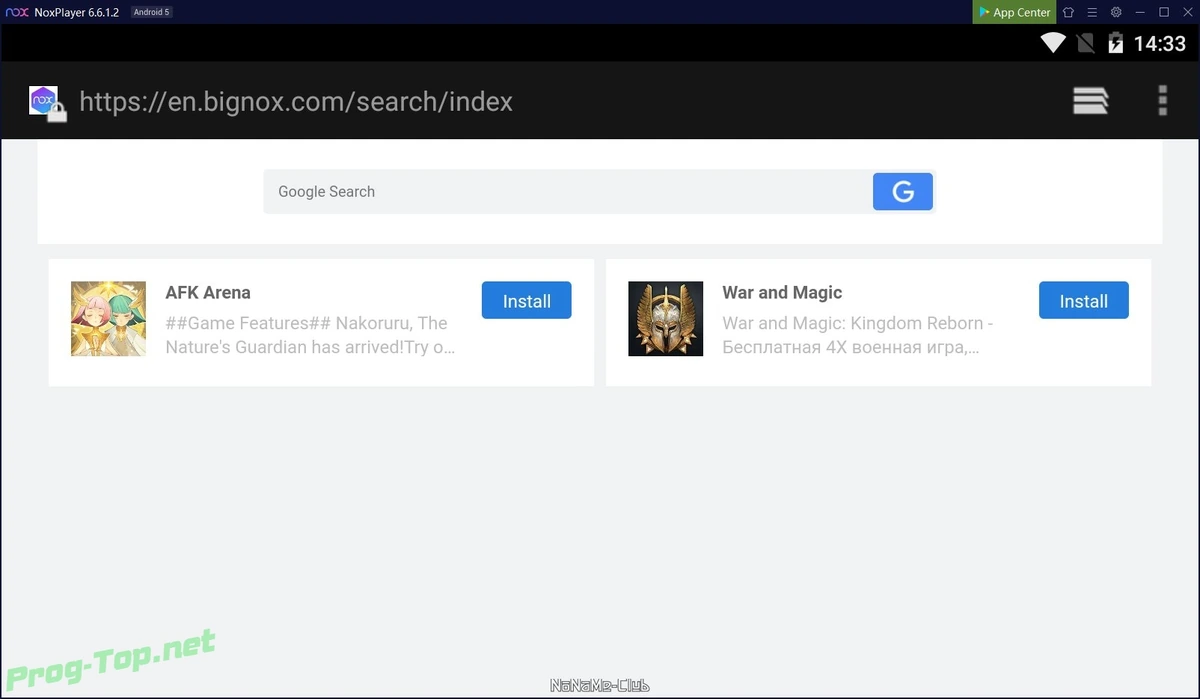Close the NoxPlayer window
The width and height of the screenshot is (1200, 699).
pyautogui.click(x=1186, y=12)
